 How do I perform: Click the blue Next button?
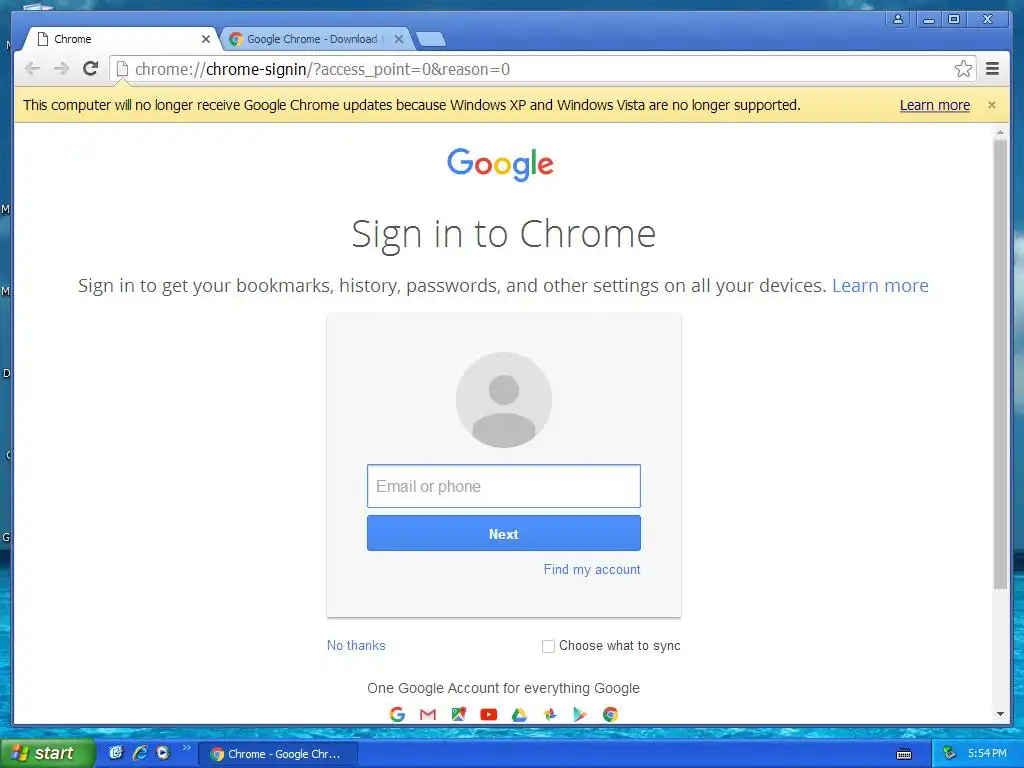(x=504, y=534)
